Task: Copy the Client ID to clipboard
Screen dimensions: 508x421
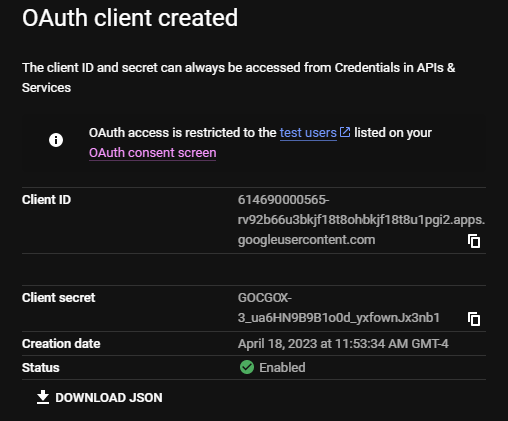Action: (474, 241)
